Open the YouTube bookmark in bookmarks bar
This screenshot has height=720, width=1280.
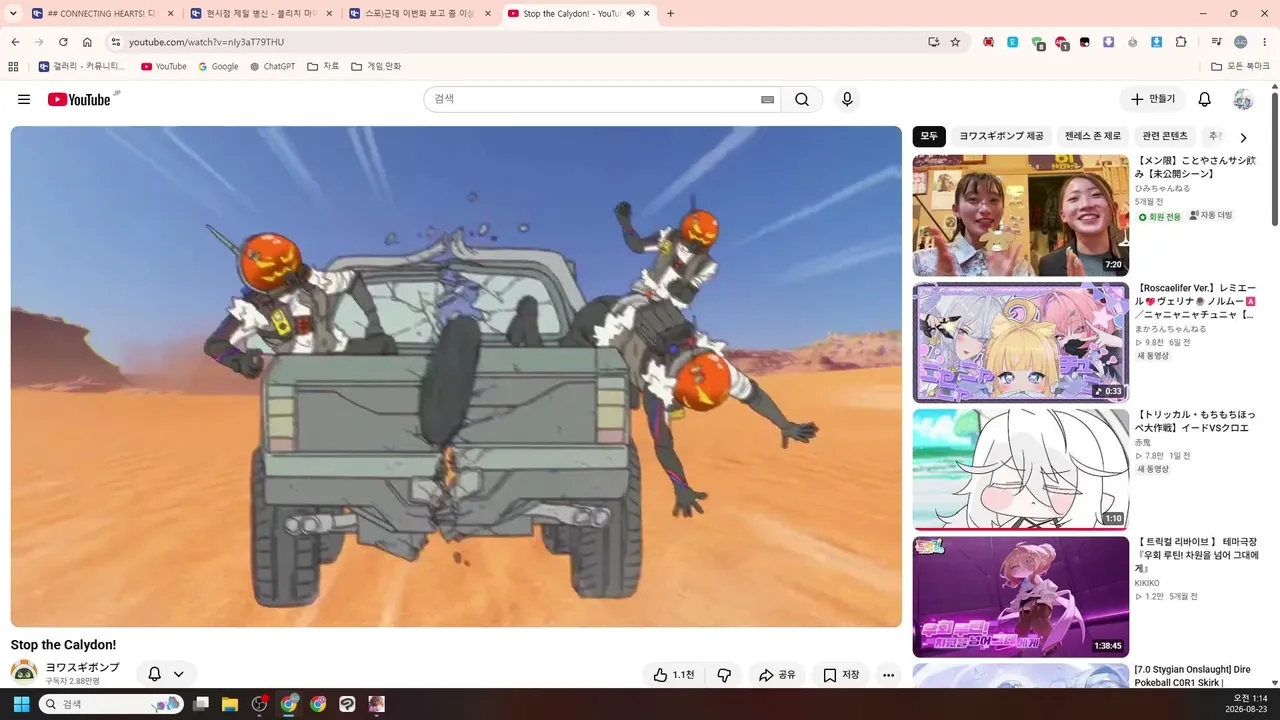tap(163, 66)
